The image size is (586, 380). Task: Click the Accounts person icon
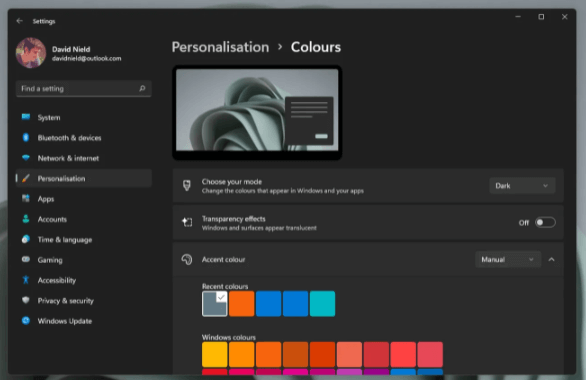pos(26,219)
